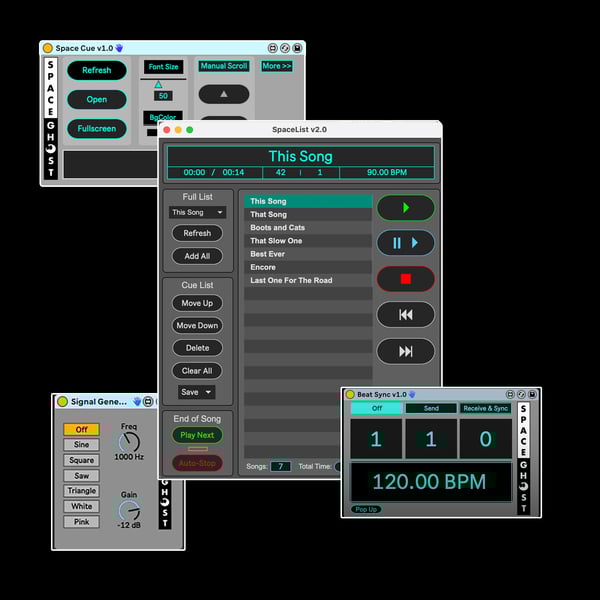Select Off in Signal Generator

[x=82, y=429]
